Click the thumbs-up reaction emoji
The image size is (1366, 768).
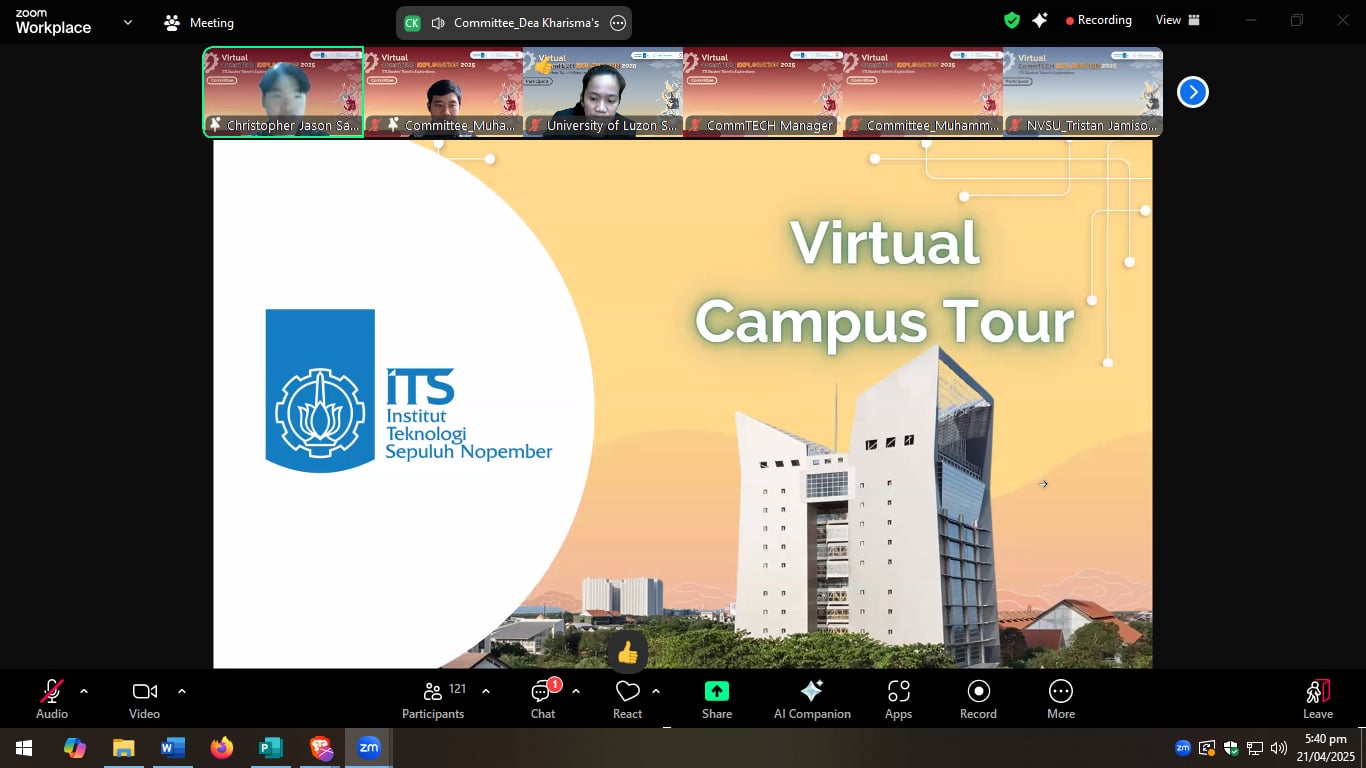[x=627, y=653]
